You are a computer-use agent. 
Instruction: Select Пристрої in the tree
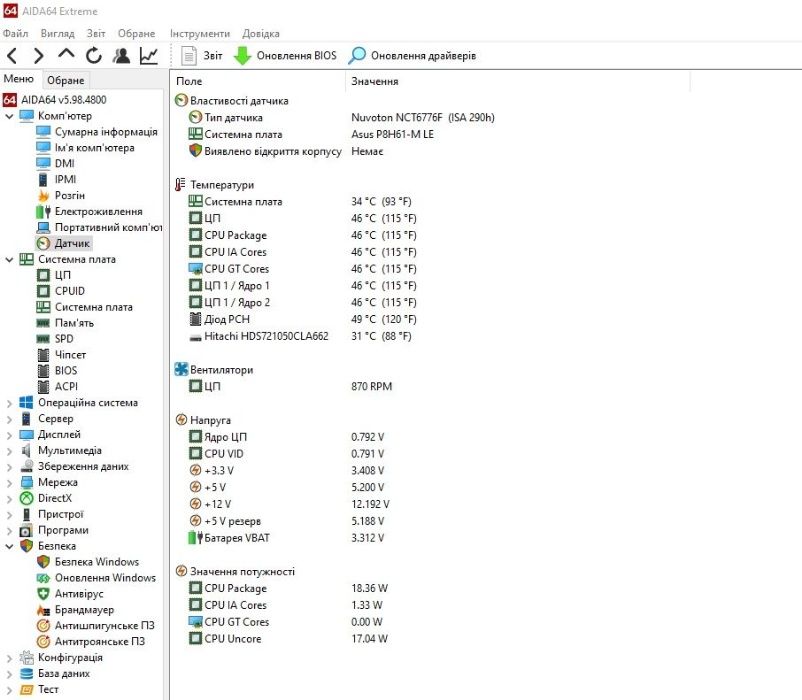point(51,514)
